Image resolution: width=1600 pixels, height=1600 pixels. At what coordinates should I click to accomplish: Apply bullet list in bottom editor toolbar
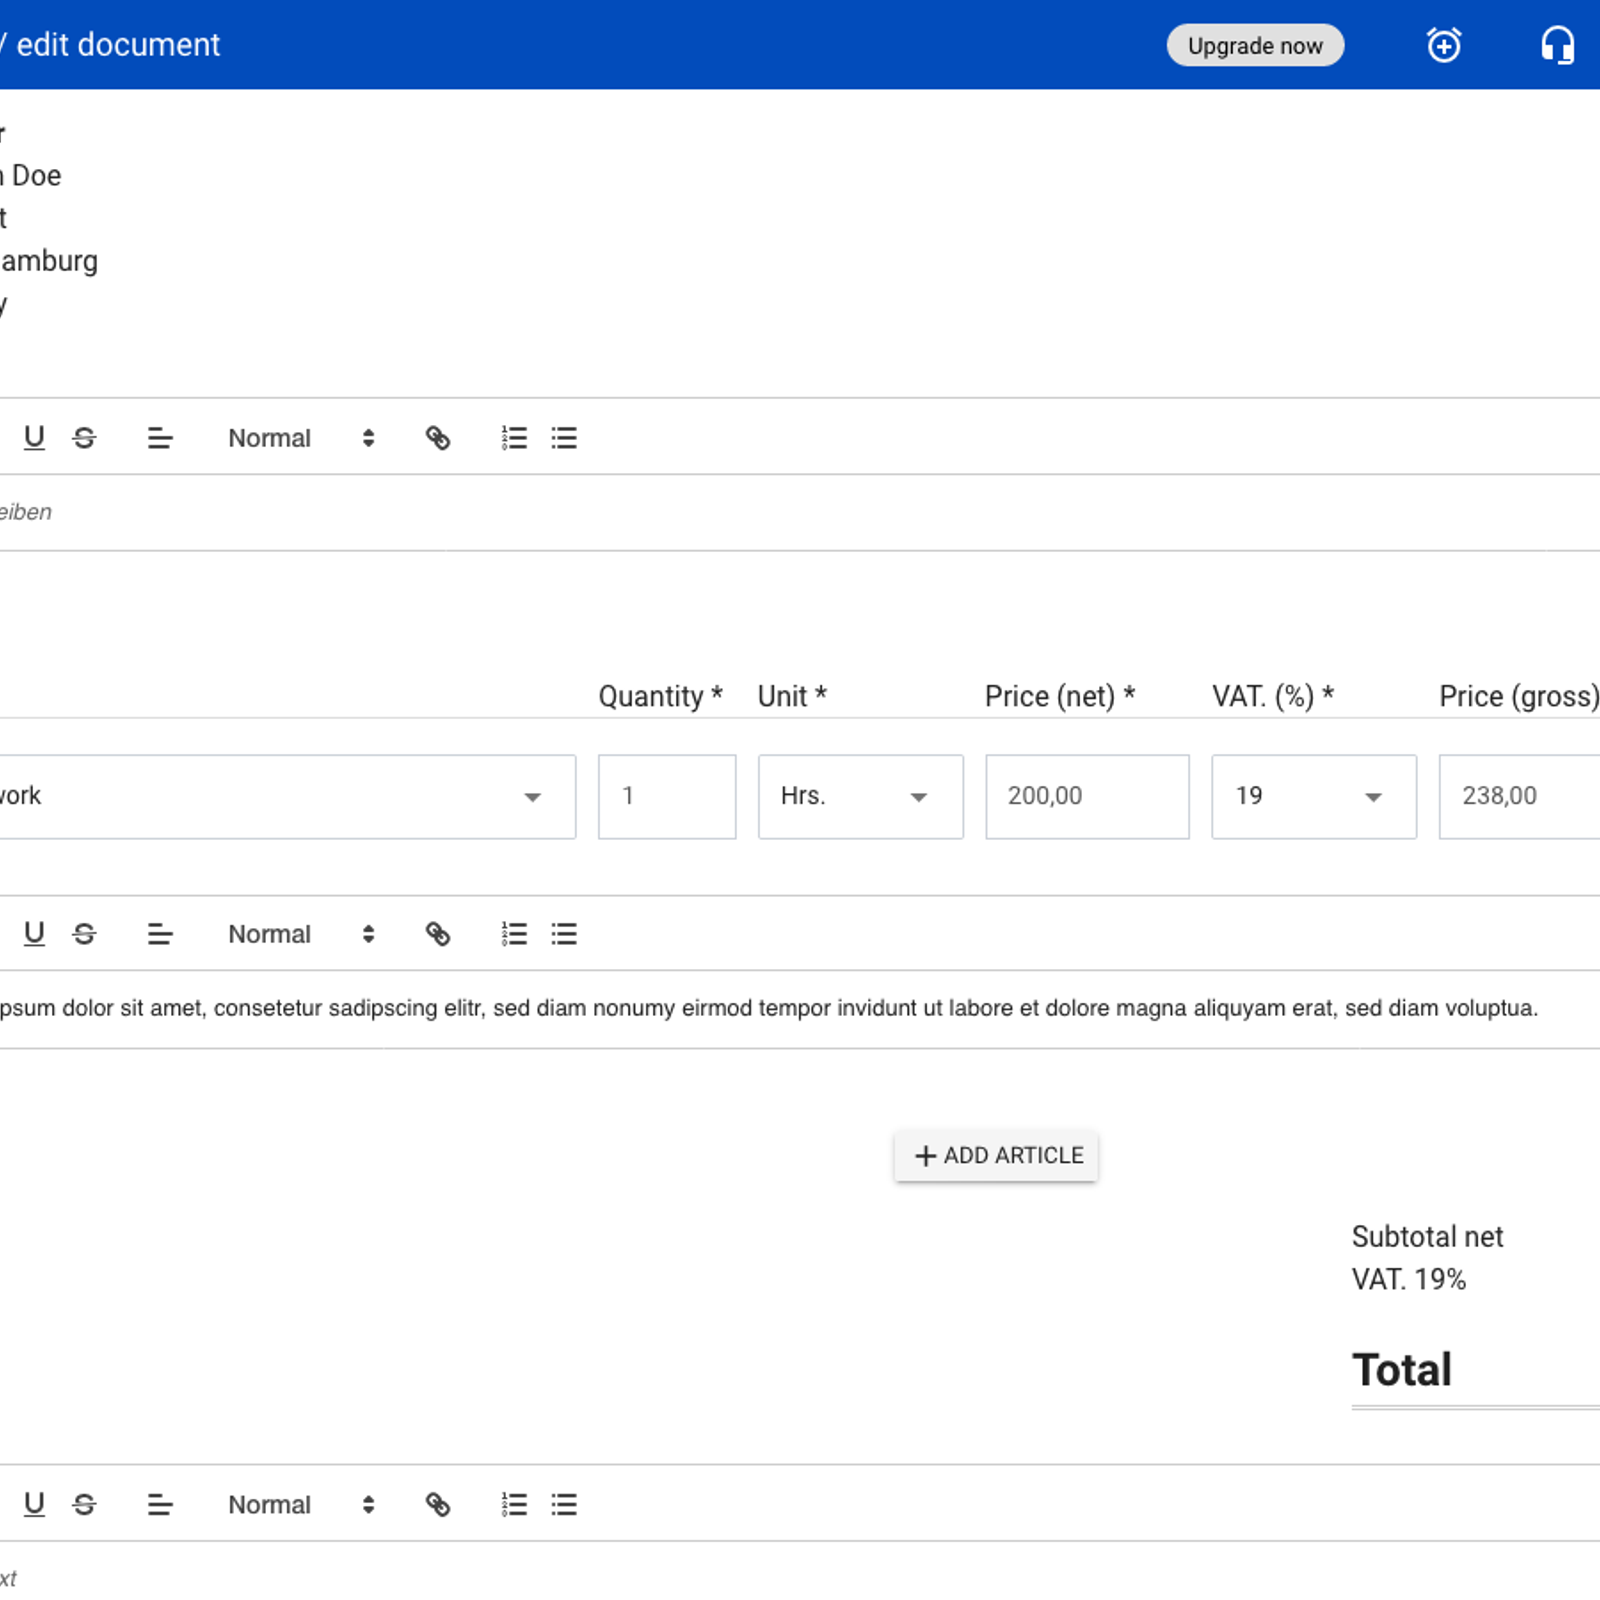(x=564, y=1505)
